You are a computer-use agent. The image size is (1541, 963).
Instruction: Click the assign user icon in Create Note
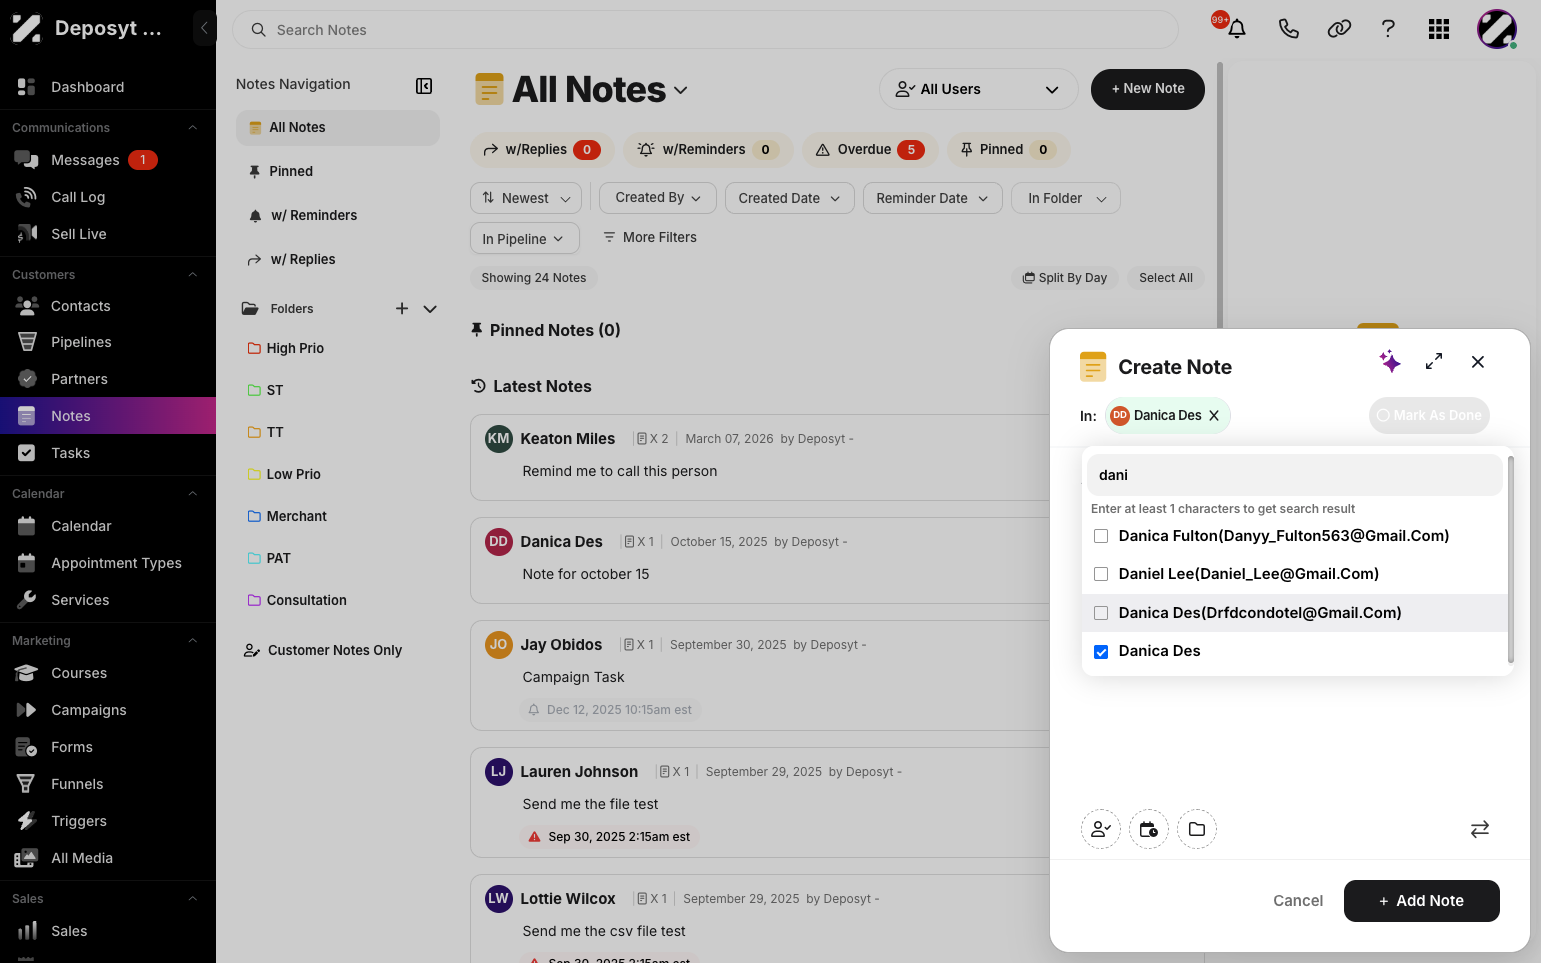pos(1101,829)
